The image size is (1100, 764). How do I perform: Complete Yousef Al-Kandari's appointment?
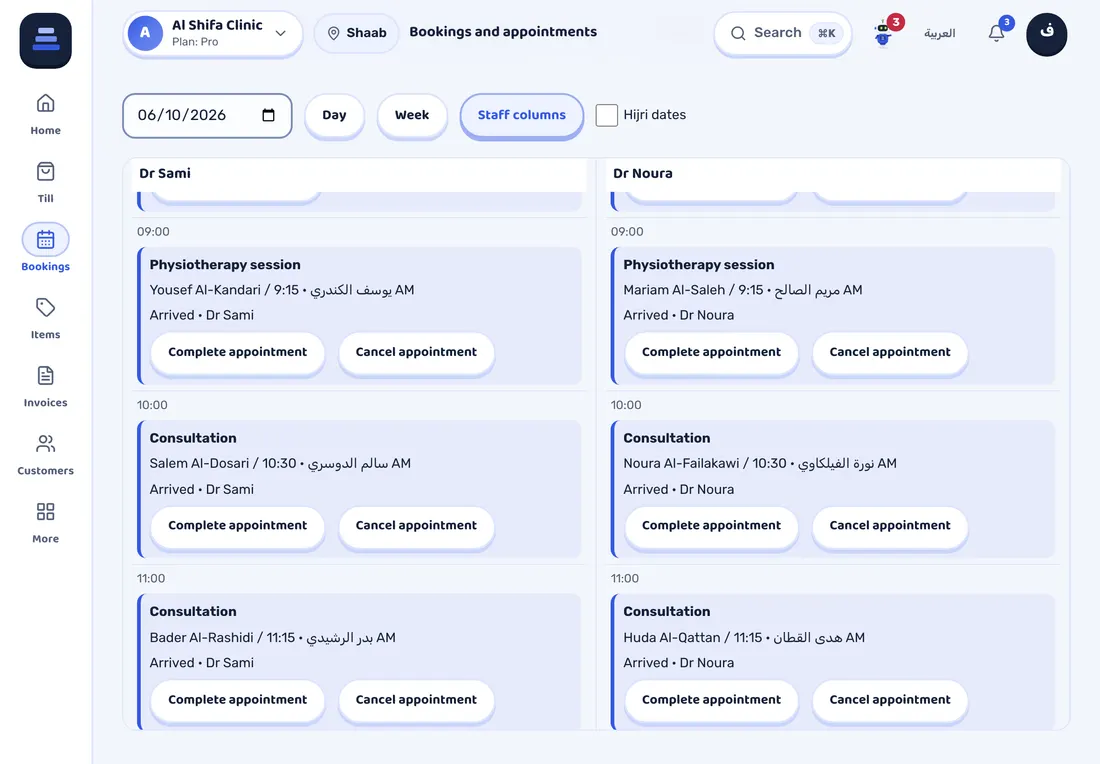(x=238, y=352)
